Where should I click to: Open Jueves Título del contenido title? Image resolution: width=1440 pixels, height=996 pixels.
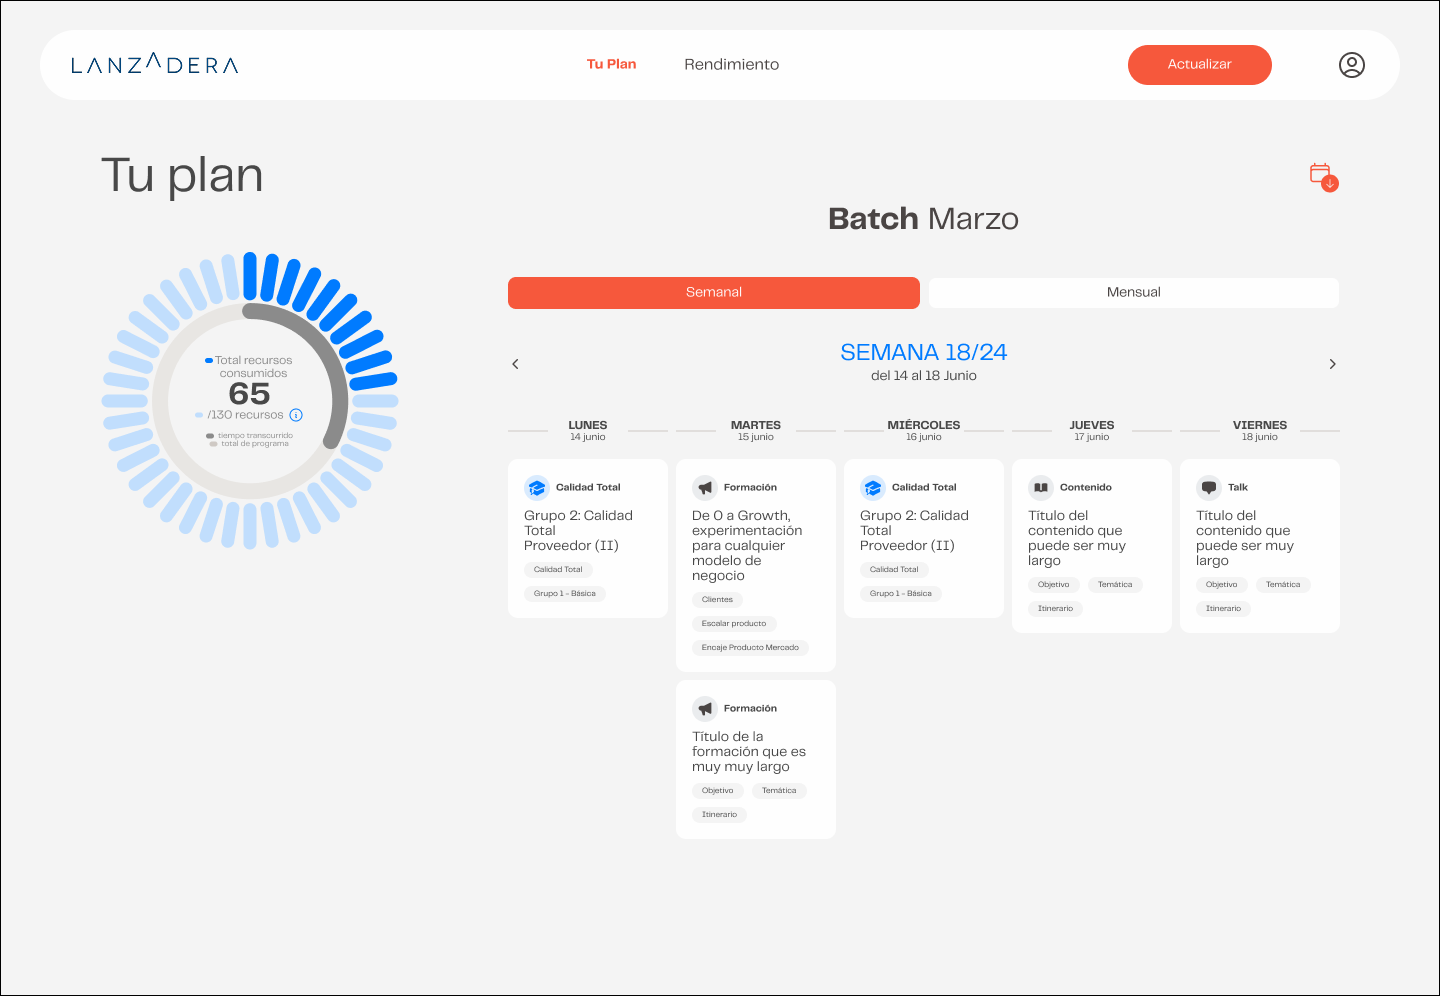[1077, 538]
